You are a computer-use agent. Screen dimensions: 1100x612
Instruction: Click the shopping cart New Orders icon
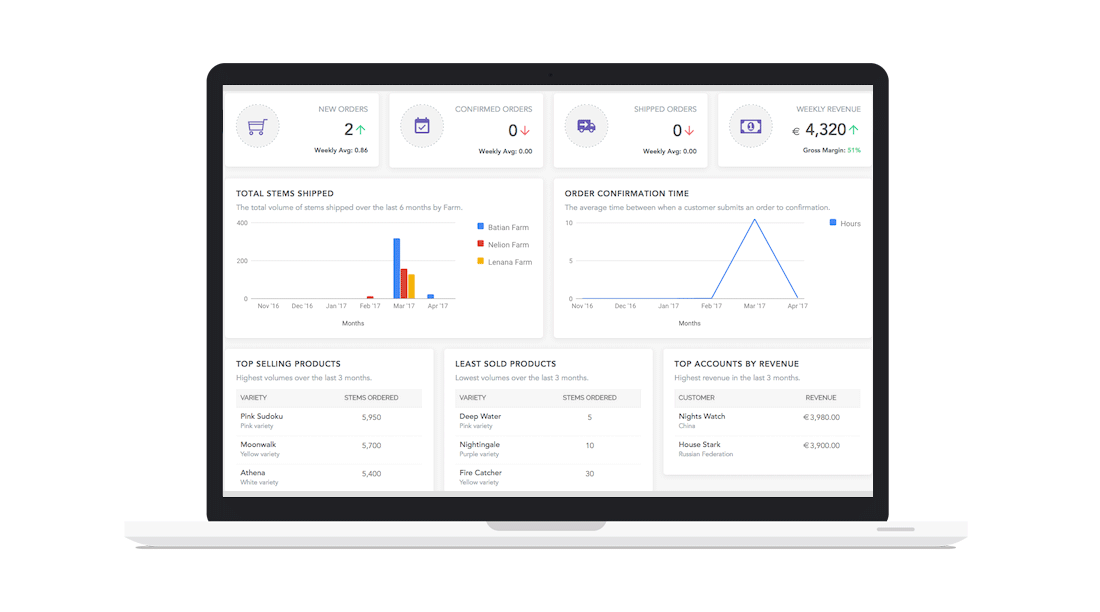pos(257,127)
